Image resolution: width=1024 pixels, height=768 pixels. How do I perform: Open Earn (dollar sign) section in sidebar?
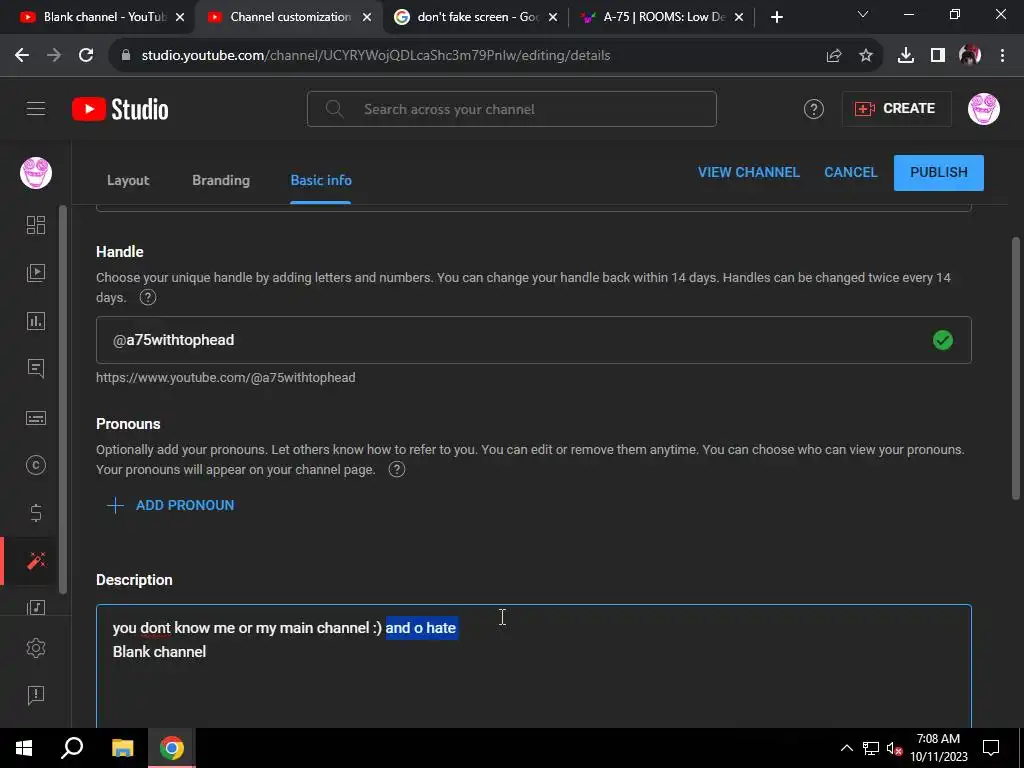[36, 513]
